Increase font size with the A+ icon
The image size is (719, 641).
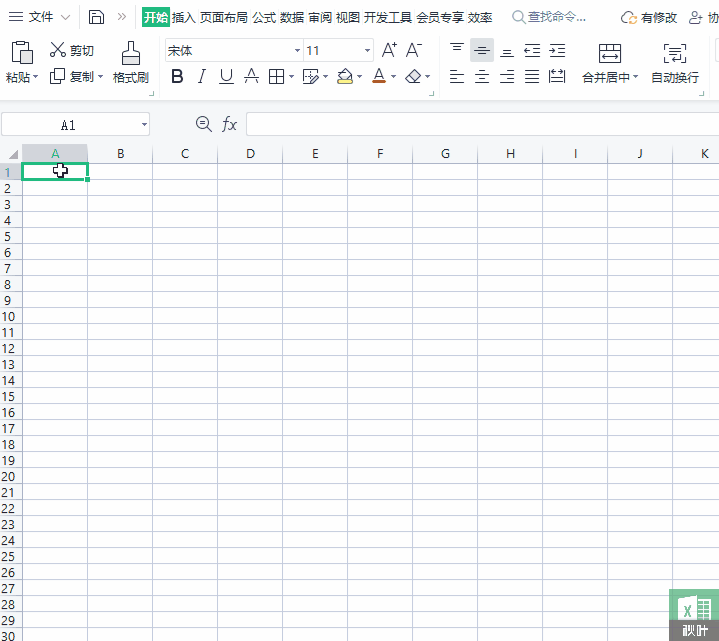pos(389,50)
